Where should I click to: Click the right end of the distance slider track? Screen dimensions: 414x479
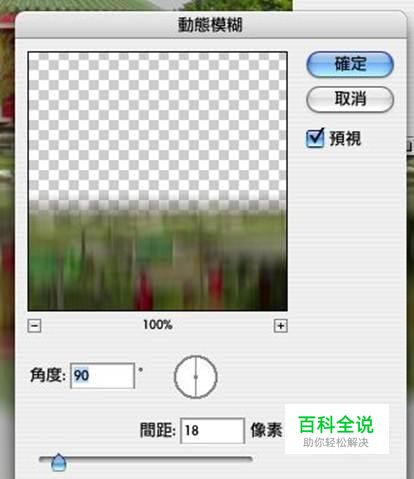[x=249, y=459]
